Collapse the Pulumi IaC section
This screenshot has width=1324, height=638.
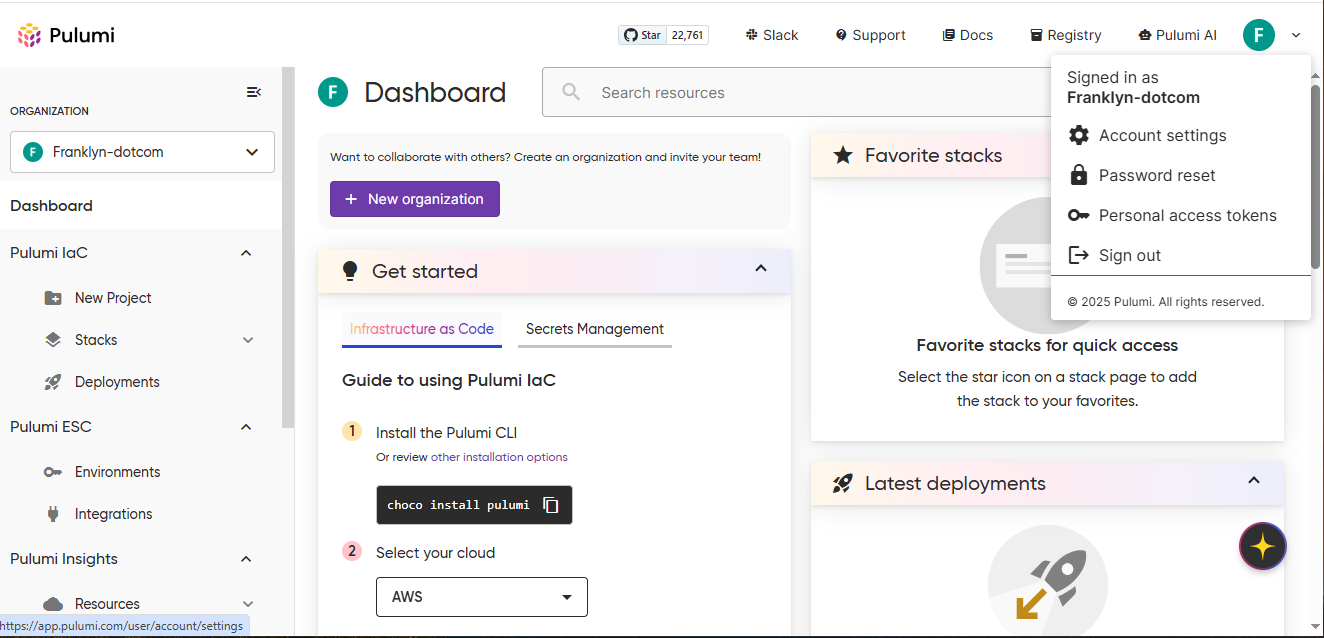tap(246, 253)
